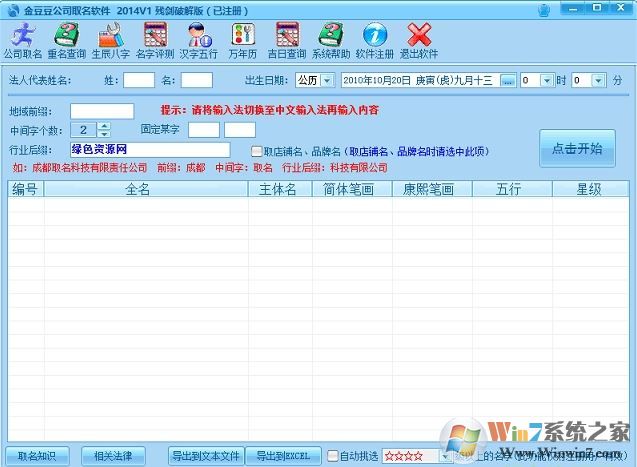Expand the hour dropdown before 时
The height and width of the screenshot is (467, 637).
tap(547, 80)
